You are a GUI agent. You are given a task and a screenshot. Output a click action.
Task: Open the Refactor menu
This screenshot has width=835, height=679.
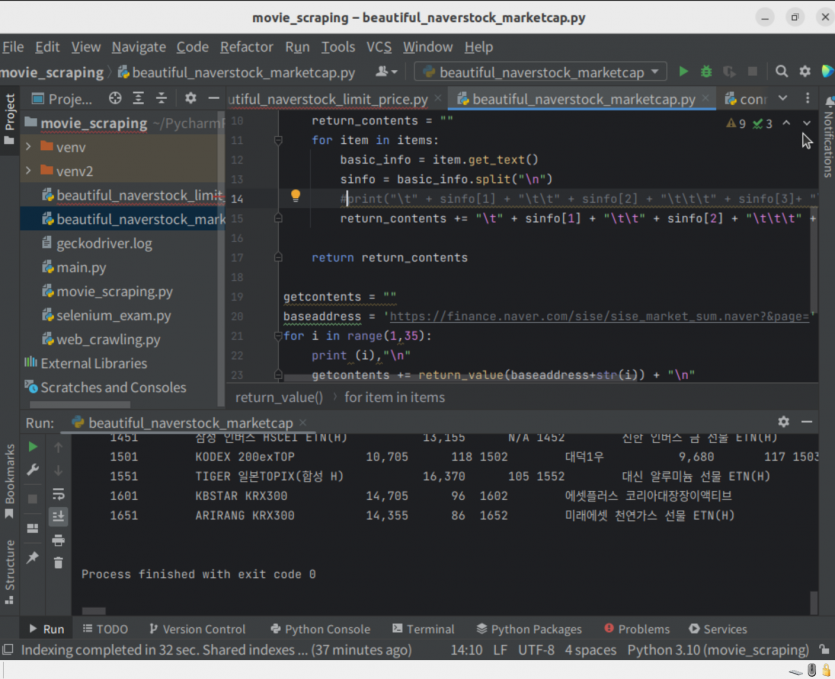click(x=247, y=47)
